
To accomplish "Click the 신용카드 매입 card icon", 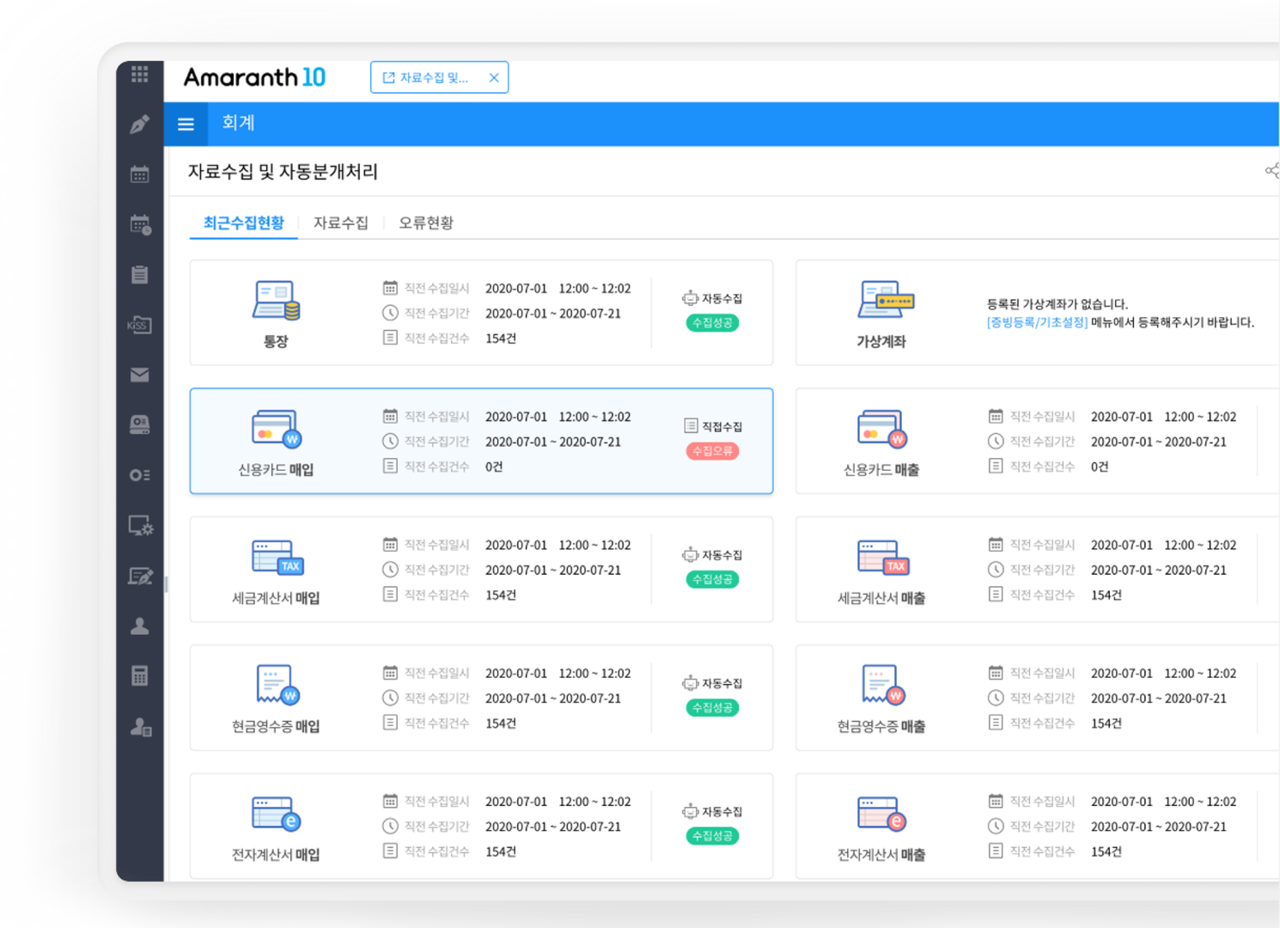I will [x=275, y=429].
